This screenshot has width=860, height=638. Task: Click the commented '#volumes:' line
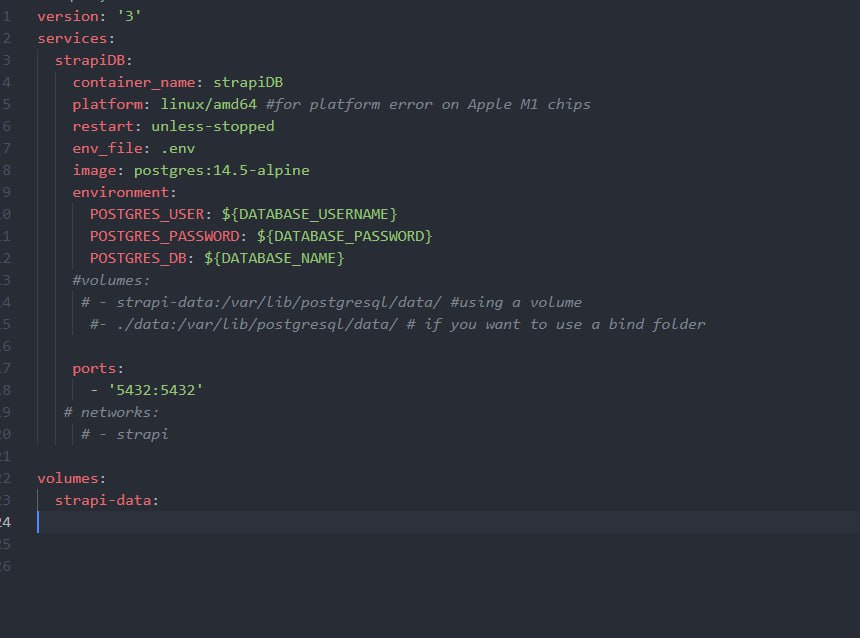click(x=111, y=280)
